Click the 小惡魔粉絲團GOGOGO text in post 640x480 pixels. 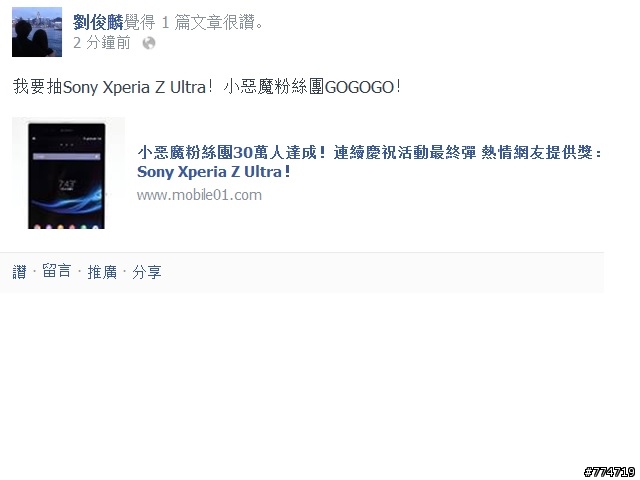313,87
